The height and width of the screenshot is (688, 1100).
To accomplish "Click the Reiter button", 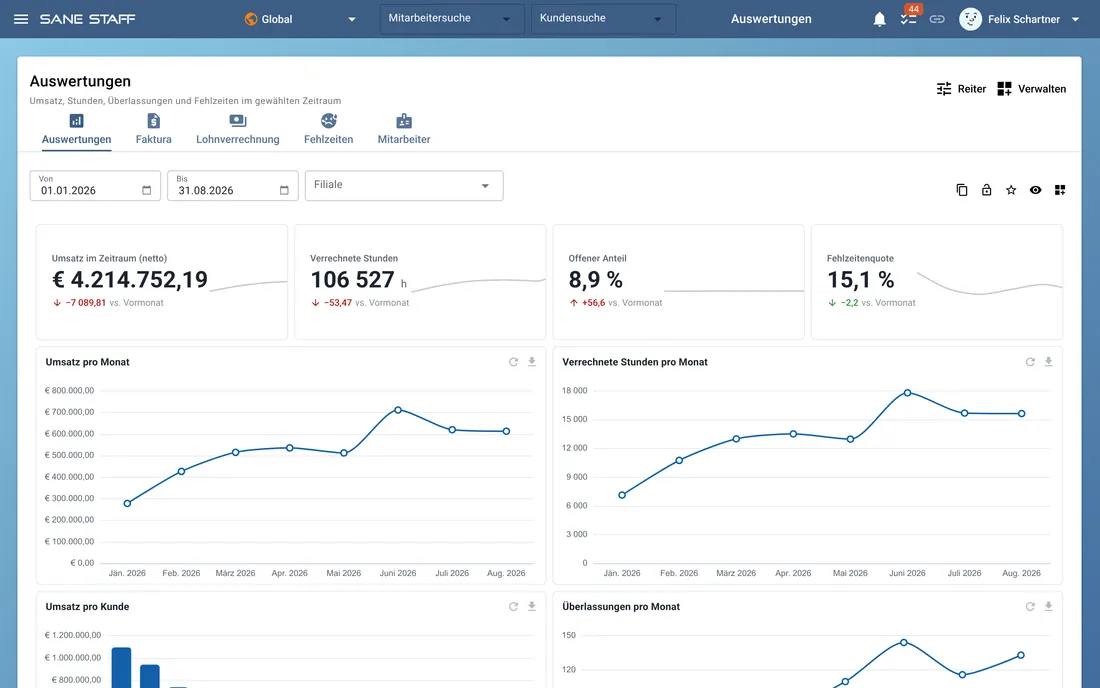I will click(961, 89).
